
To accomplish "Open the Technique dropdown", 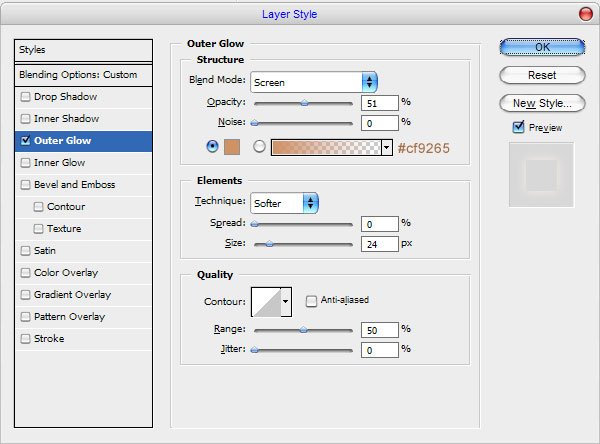I will point(284,203).
